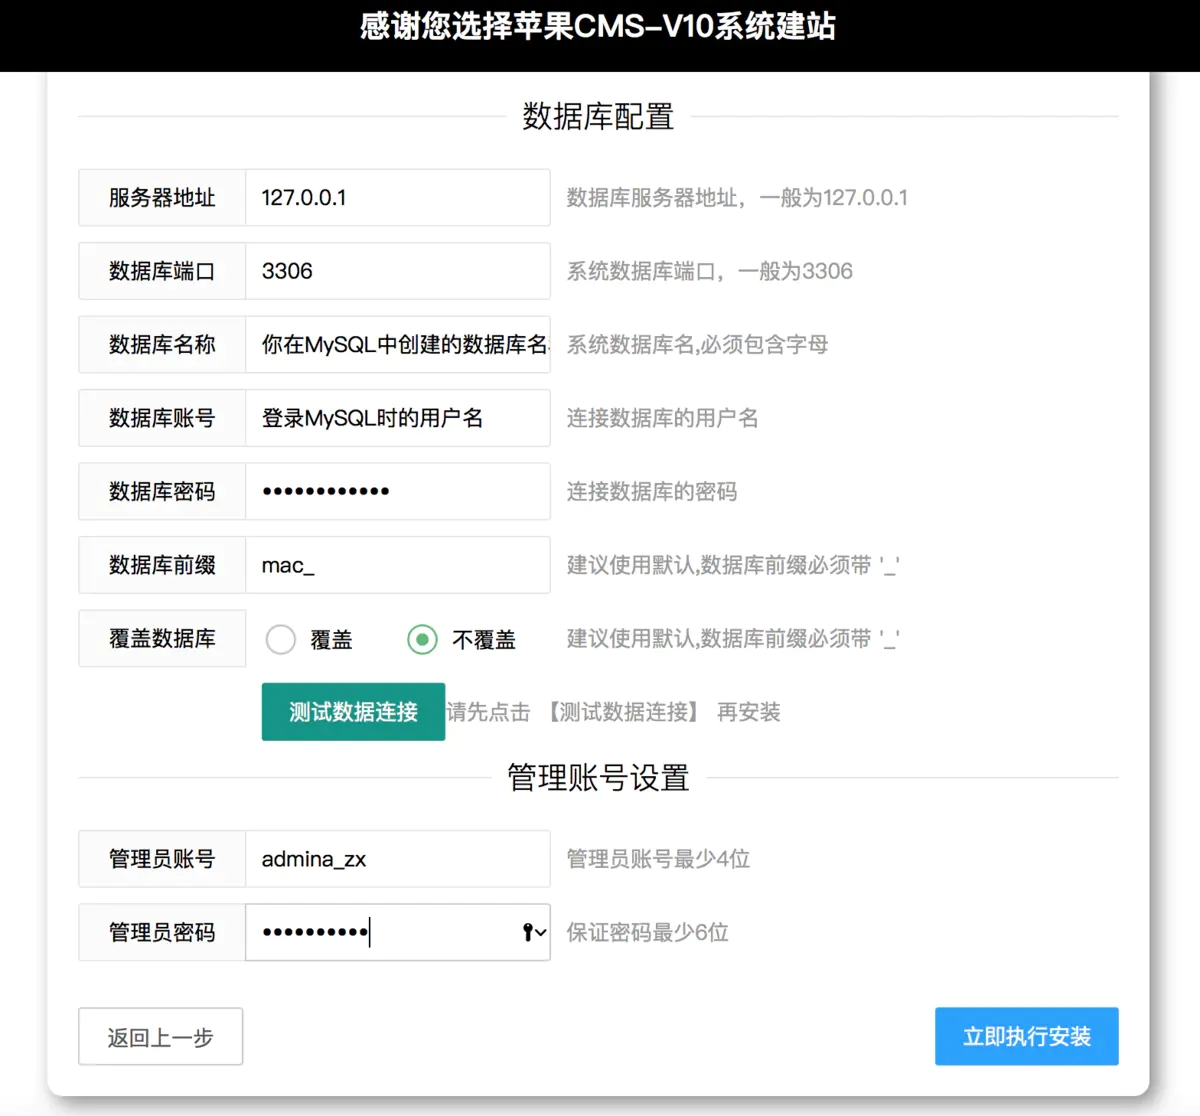Click the 数据库前缀 label
The height and width of the screenshot is (1116, 1200).
[x=162, y=565]
